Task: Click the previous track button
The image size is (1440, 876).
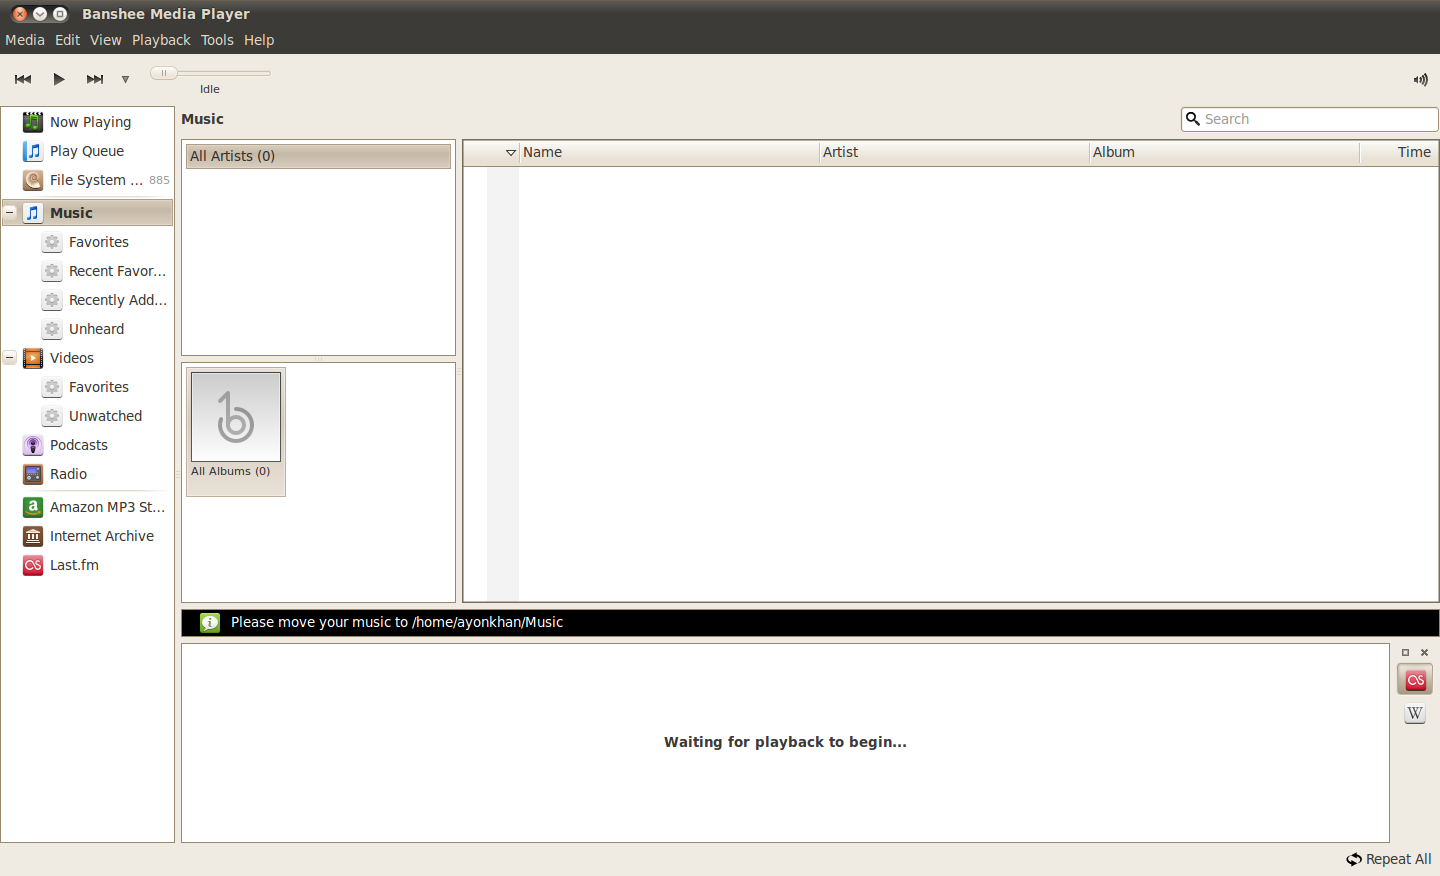Action: (x=23, y=79)
